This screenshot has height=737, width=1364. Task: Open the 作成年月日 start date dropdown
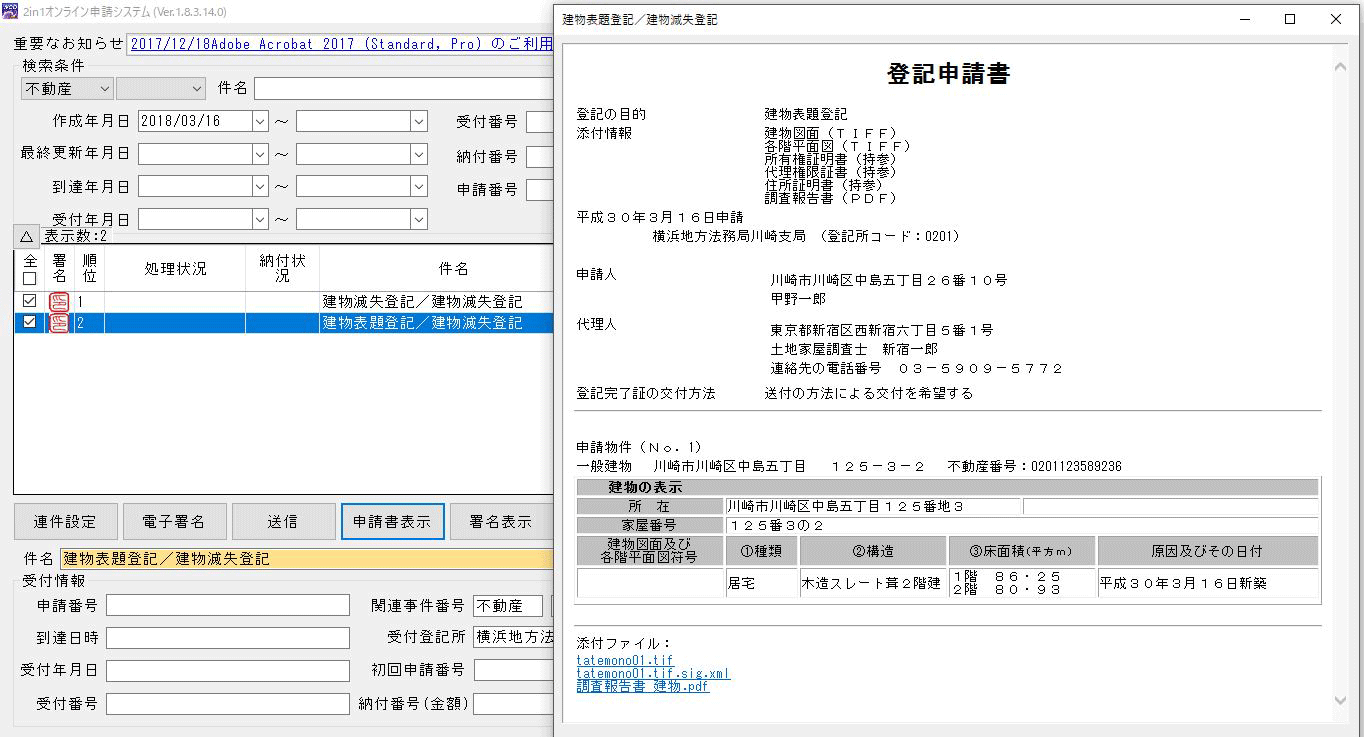260,121
